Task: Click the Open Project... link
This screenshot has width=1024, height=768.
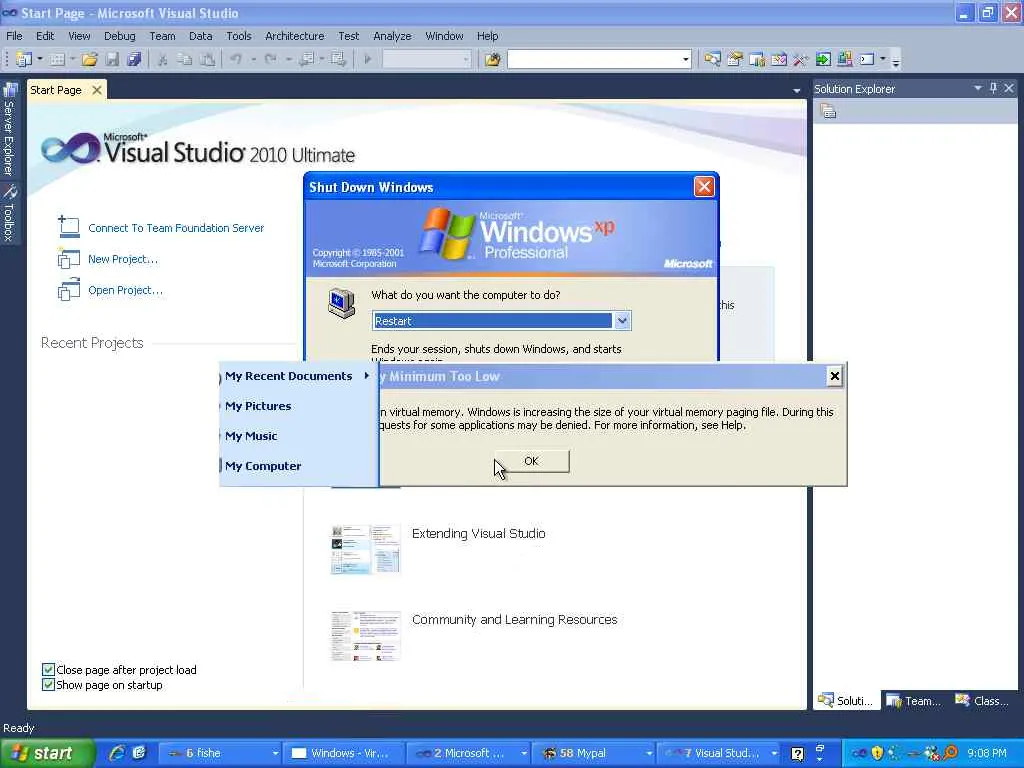Action: (125, 291)
